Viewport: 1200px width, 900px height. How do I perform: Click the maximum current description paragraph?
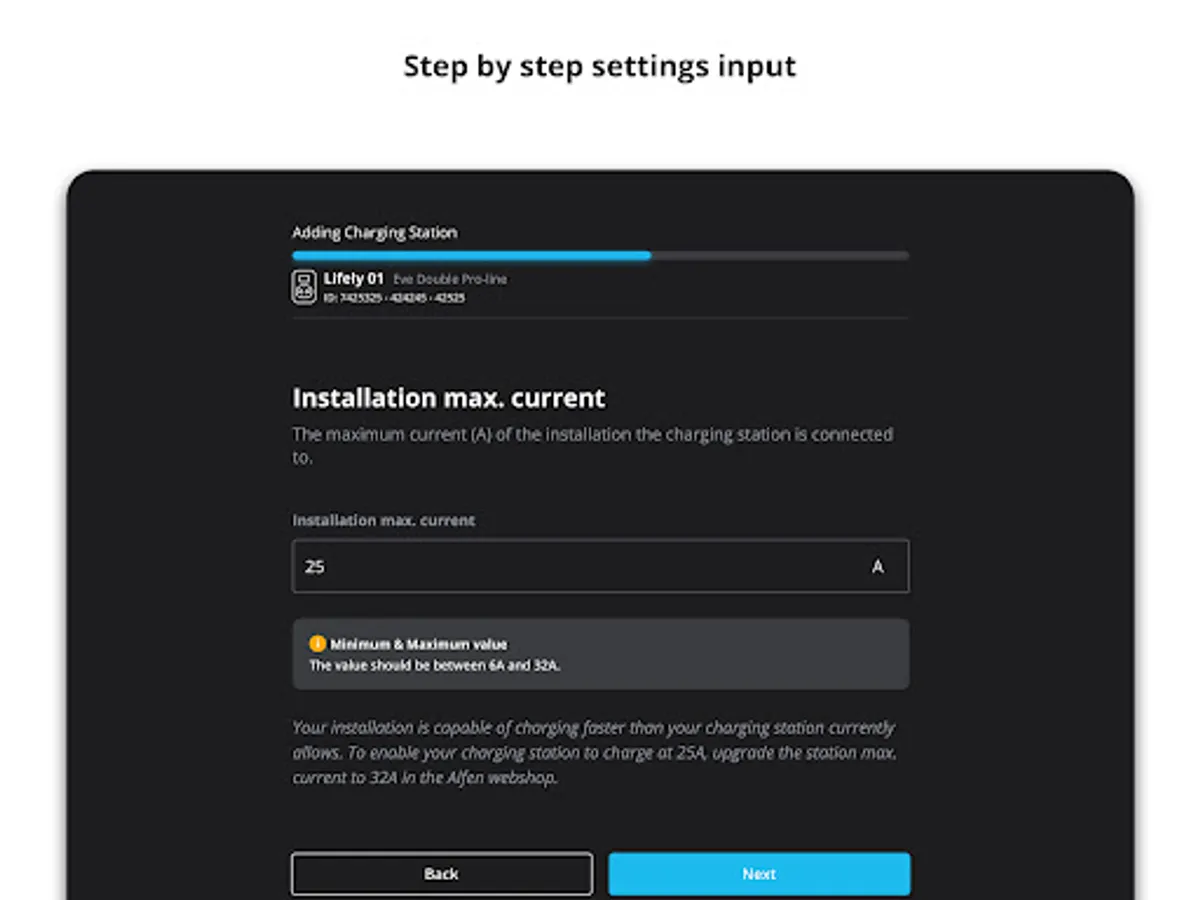point(592,446)
